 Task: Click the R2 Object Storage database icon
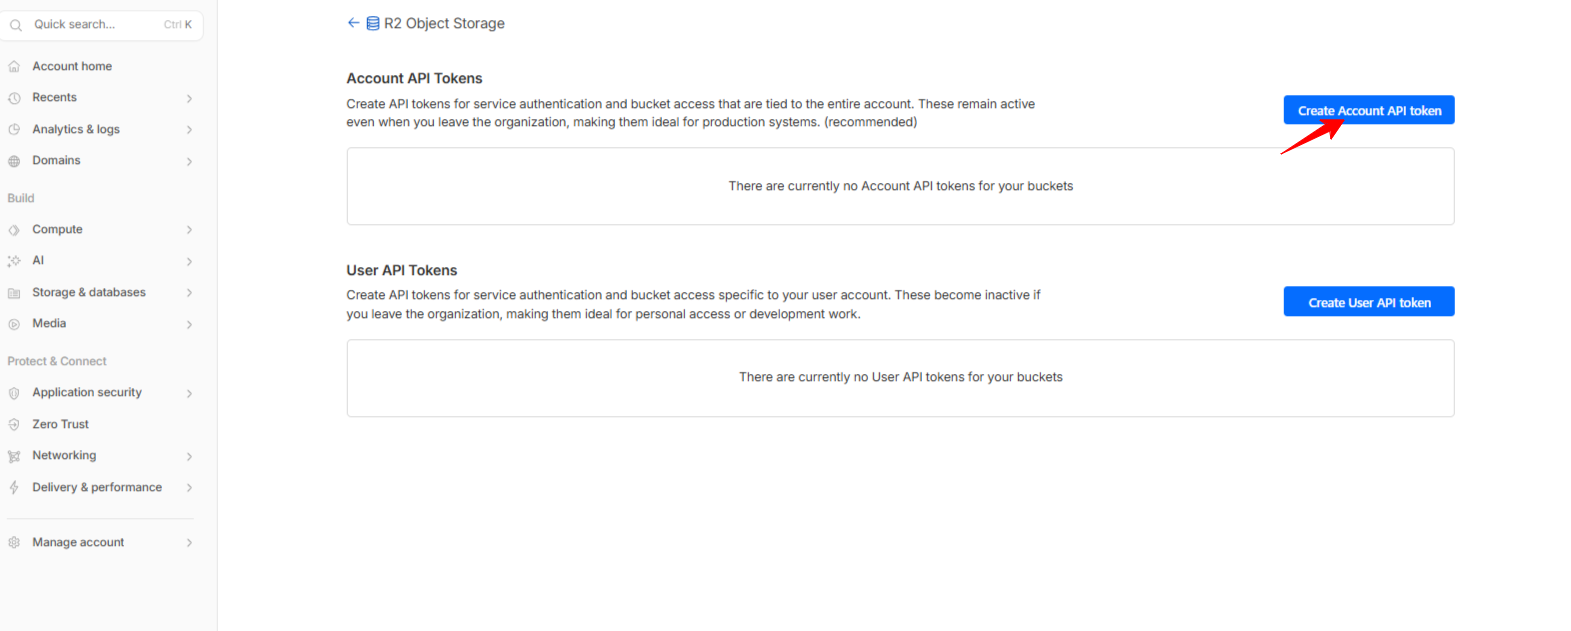[x=373, y=23]
